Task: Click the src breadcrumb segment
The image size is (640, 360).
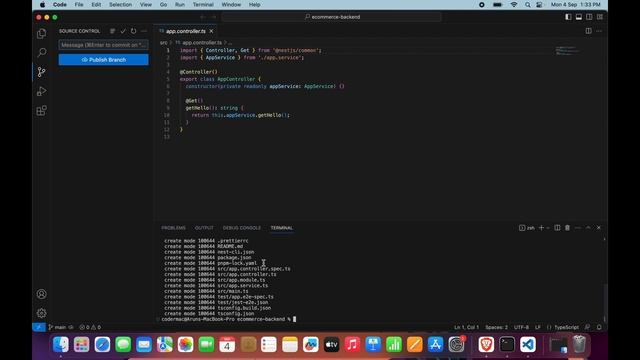Action: pyautogui.click(x=163, y=42)
